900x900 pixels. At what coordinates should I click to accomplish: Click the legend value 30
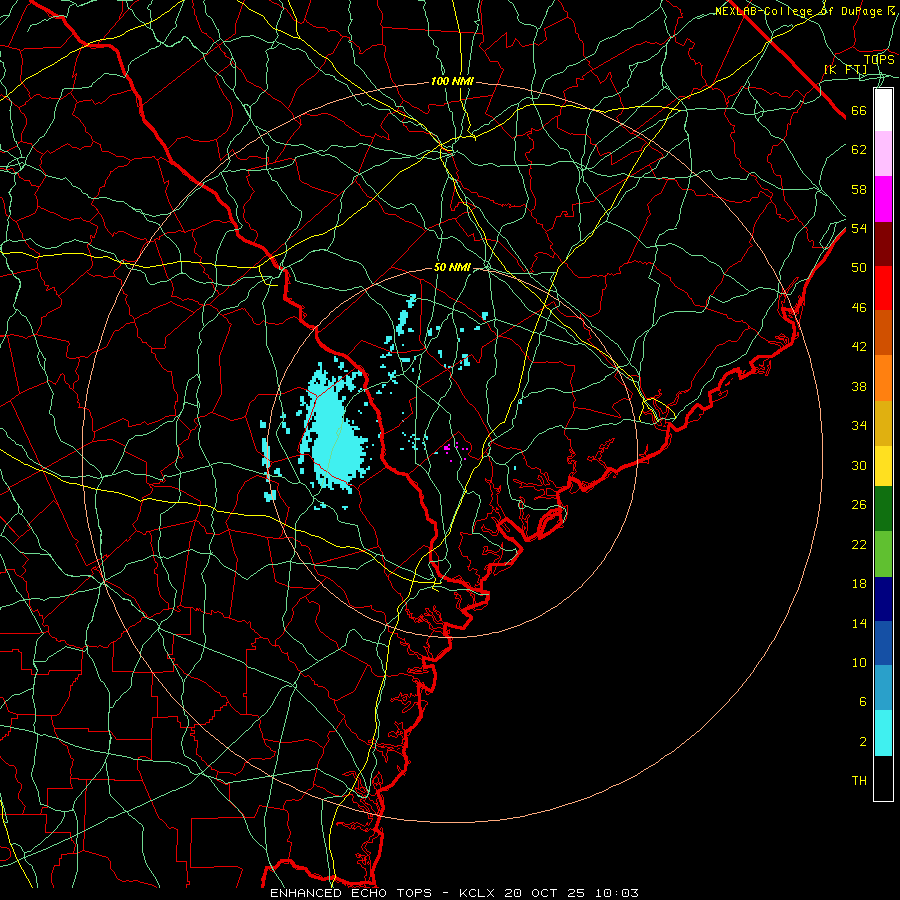(859, 465)
